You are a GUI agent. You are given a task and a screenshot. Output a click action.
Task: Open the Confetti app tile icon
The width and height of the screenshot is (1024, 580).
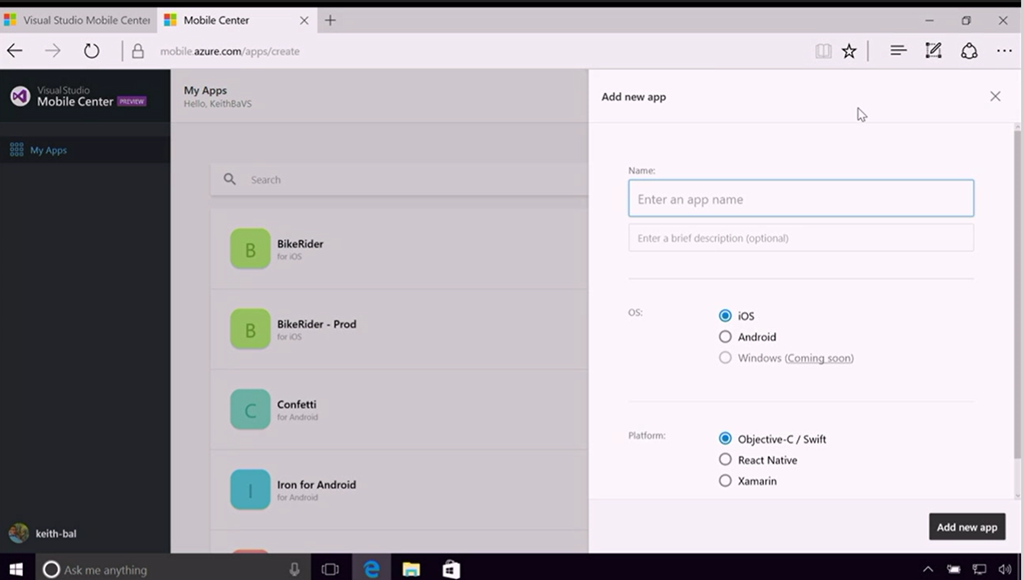pos(250,410)
